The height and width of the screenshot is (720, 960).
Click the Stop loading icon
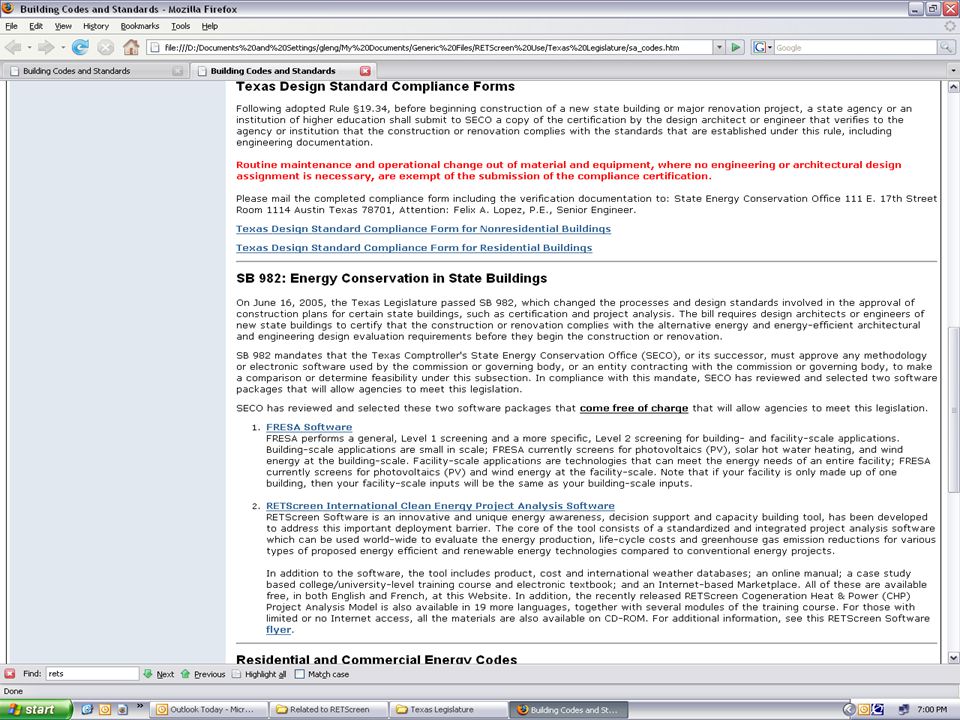pyautogui.click(x=106, y=47)
